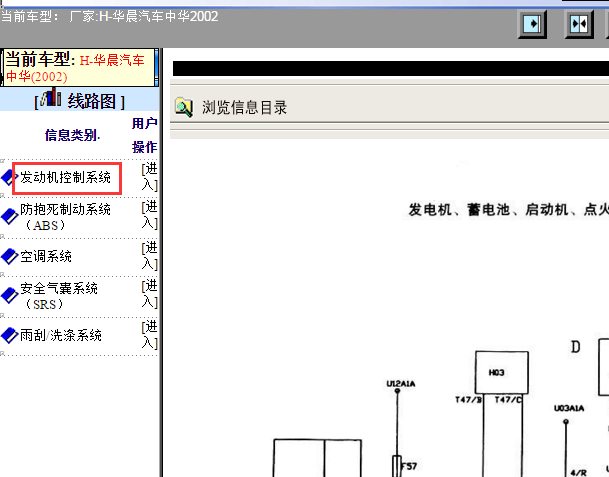The image size is (609, 477).
Task: Click the U03A1A node label in diagram
Action: coord(569,408)
